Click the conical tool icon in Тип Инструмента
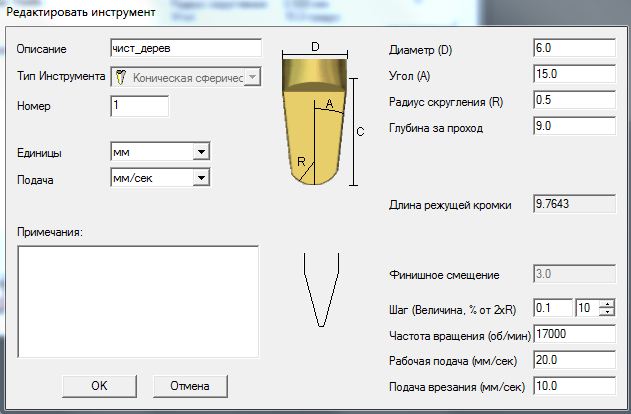The width and height of the screenshot is (631, 414). coord(121,77)
